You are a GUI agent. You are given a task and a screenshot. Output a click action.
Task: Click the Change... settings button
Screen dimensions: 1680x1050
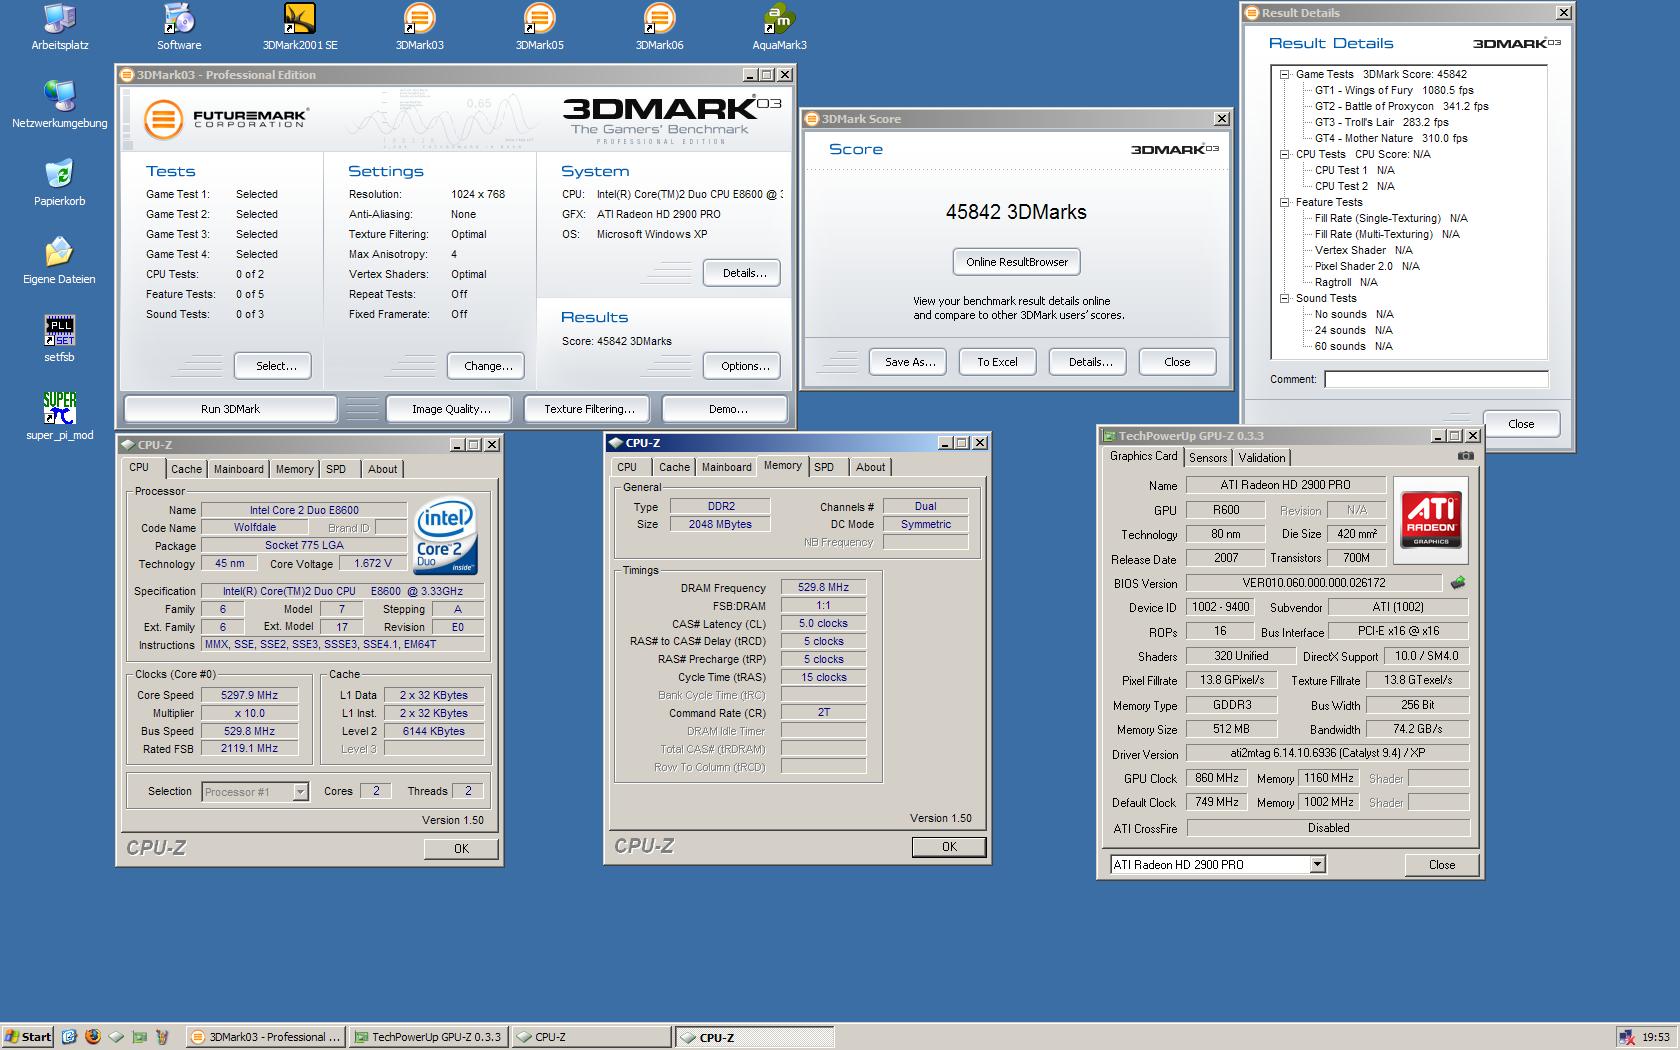(x=488, y=366)
